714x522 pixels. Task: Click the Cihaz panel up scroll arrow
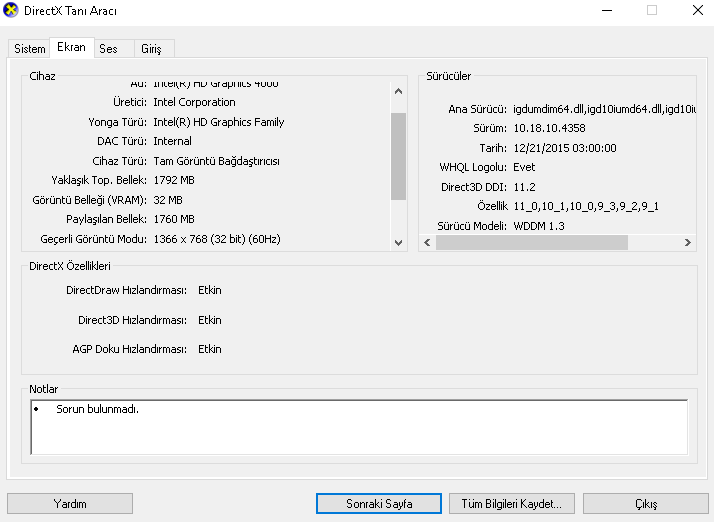pyautogui.click(x=398, y=92)
